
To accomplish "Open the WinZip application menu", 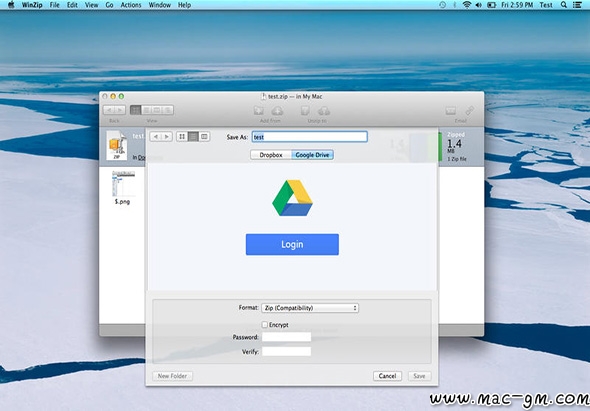I will 32,5.
